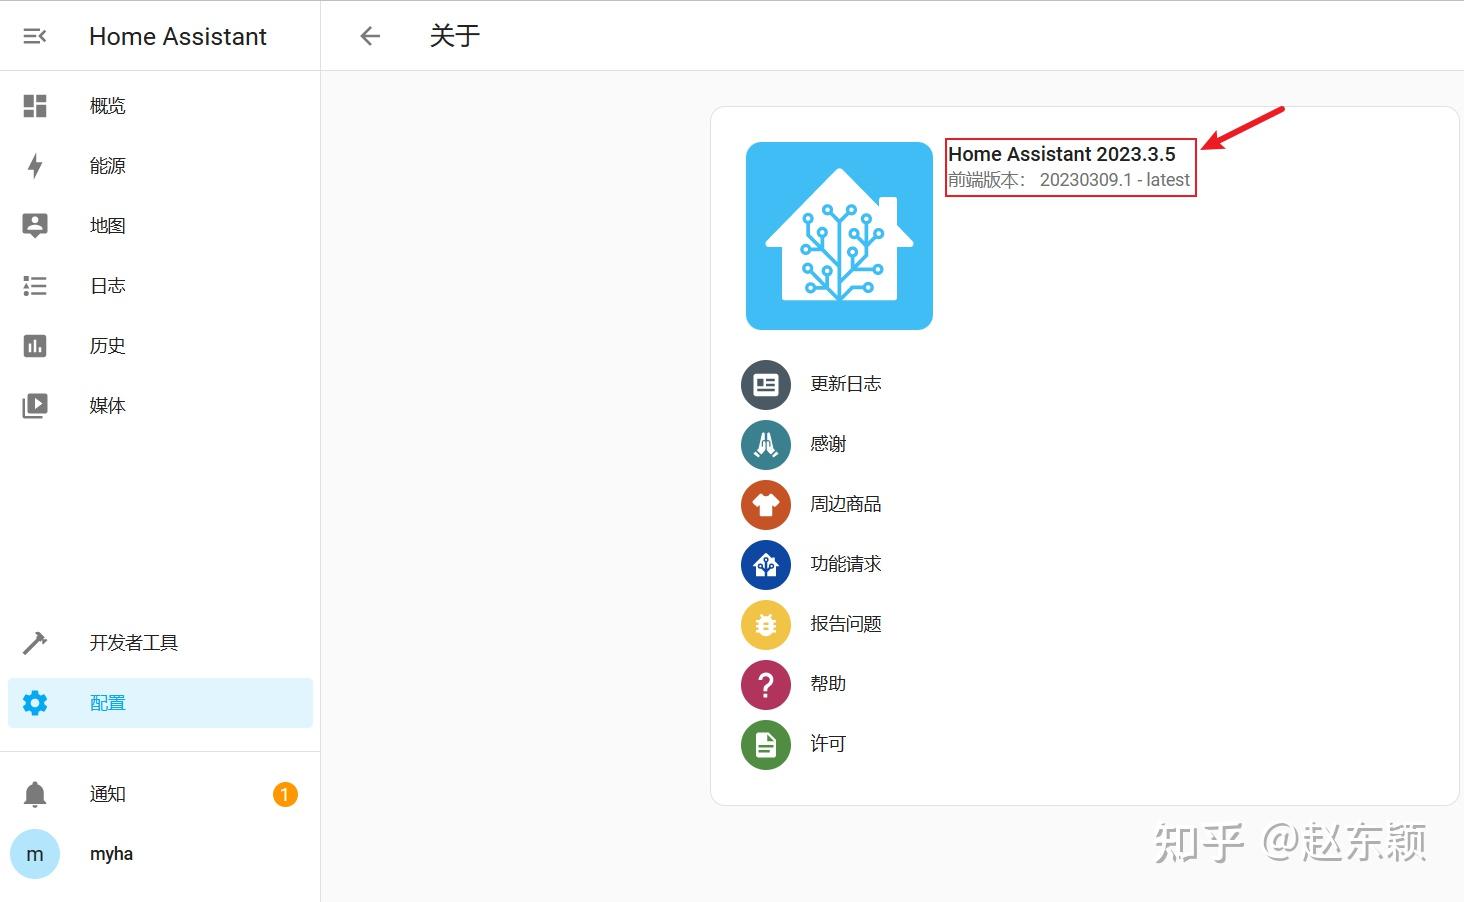Go back using the arrow next to 关于
Screen dimensions: 1464x902
coord(370,36)
